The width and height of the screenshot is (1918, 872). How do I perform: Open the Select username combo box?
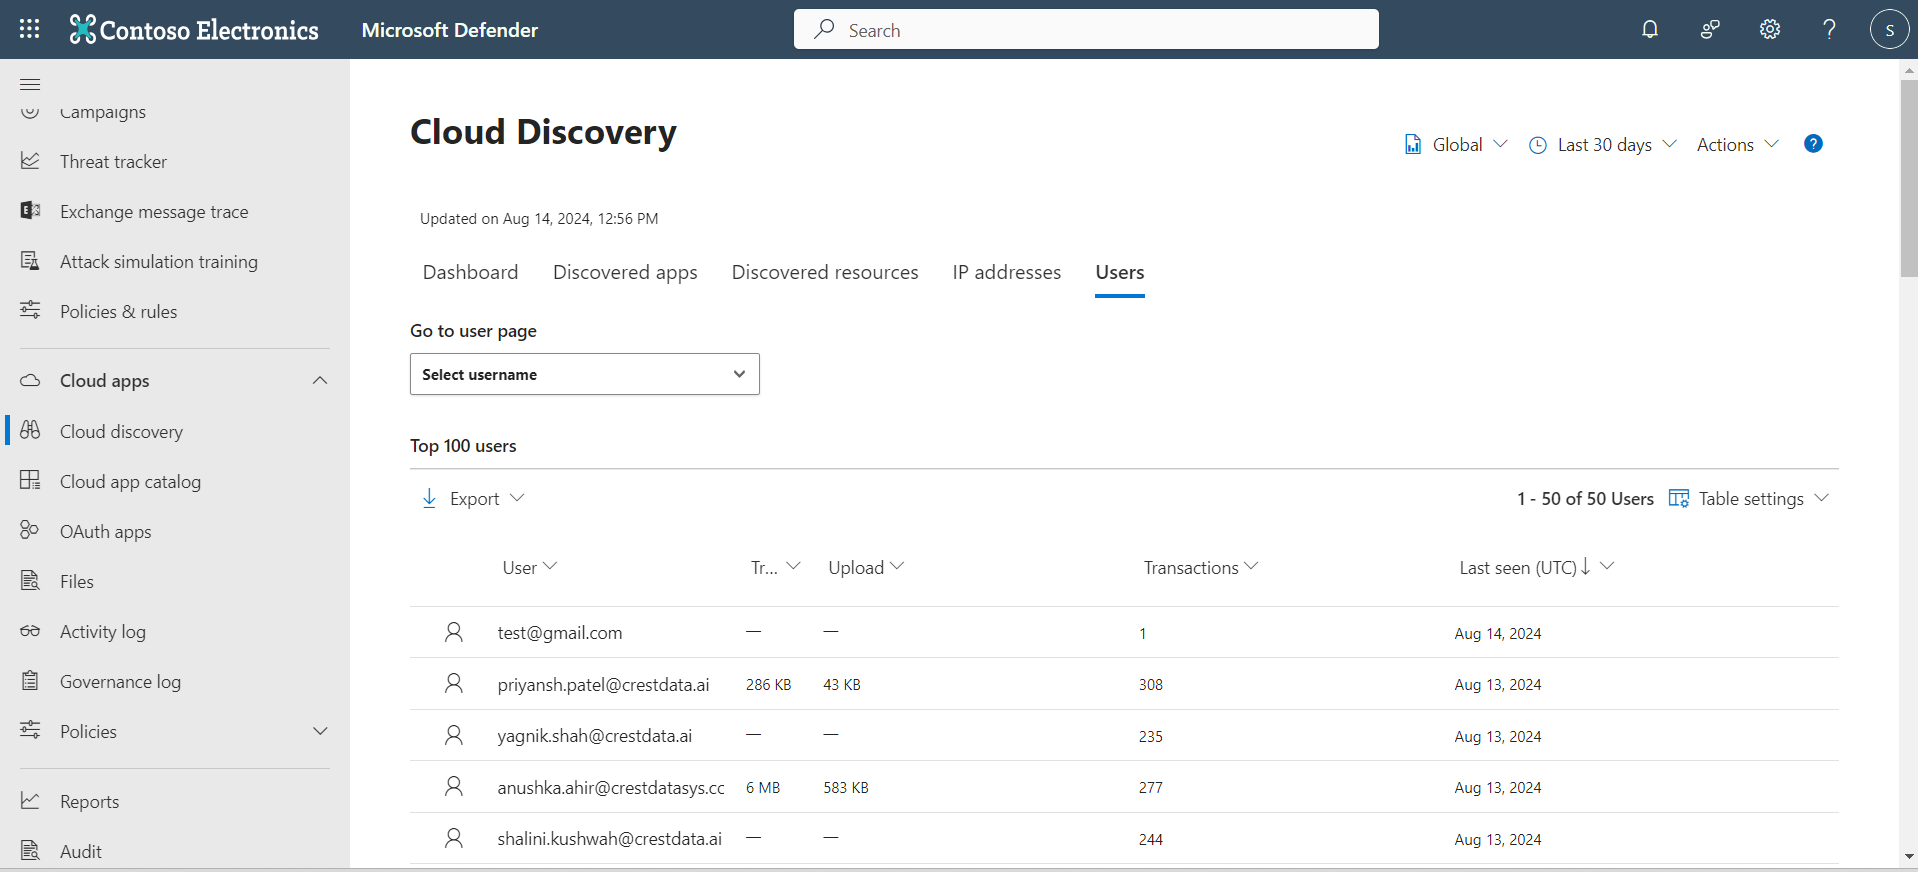click(x=585, y=374)
